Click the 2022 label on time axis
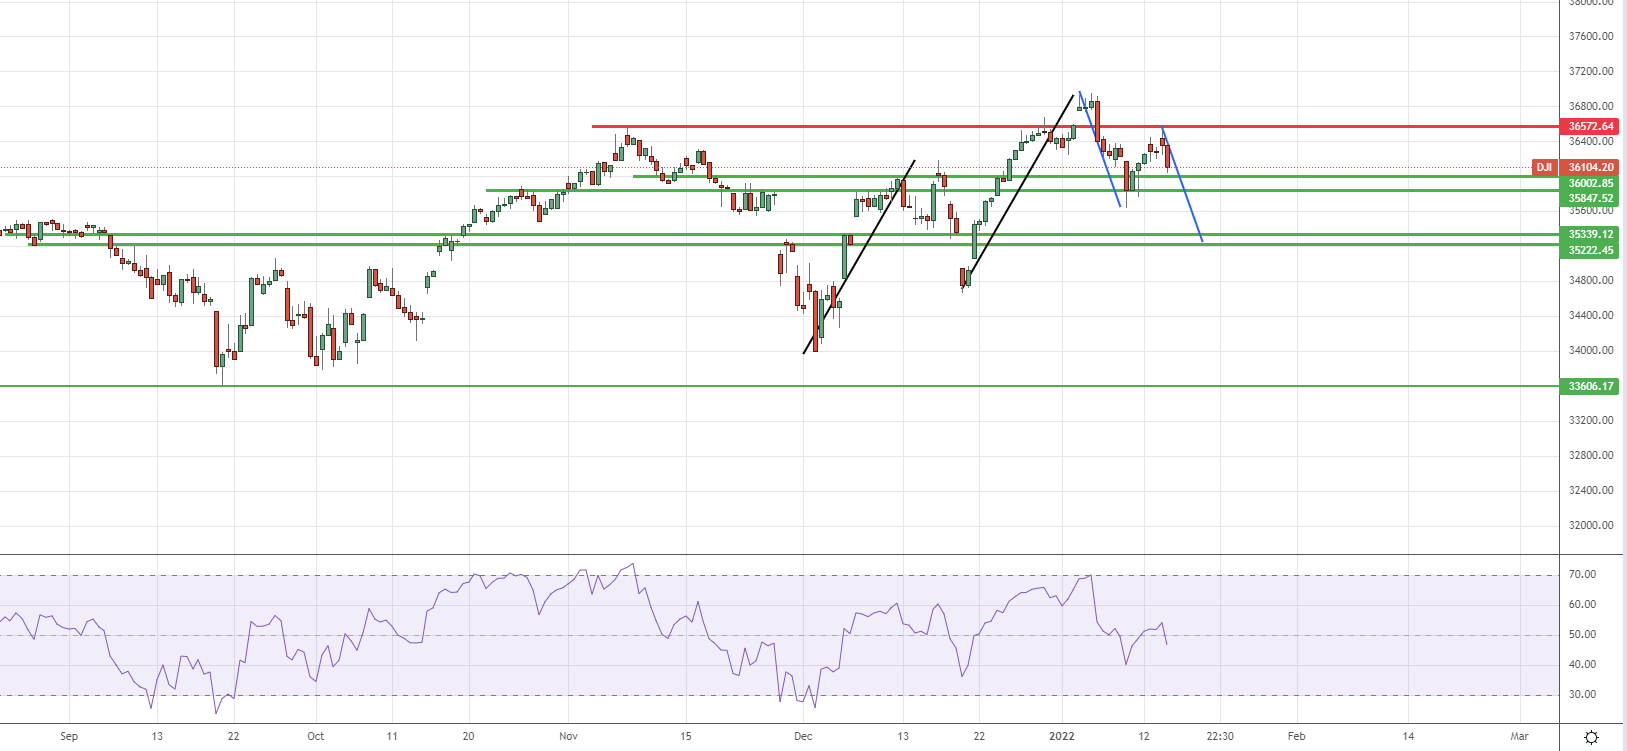The width and height of the screenshot is (1627, 751). 1061,736
